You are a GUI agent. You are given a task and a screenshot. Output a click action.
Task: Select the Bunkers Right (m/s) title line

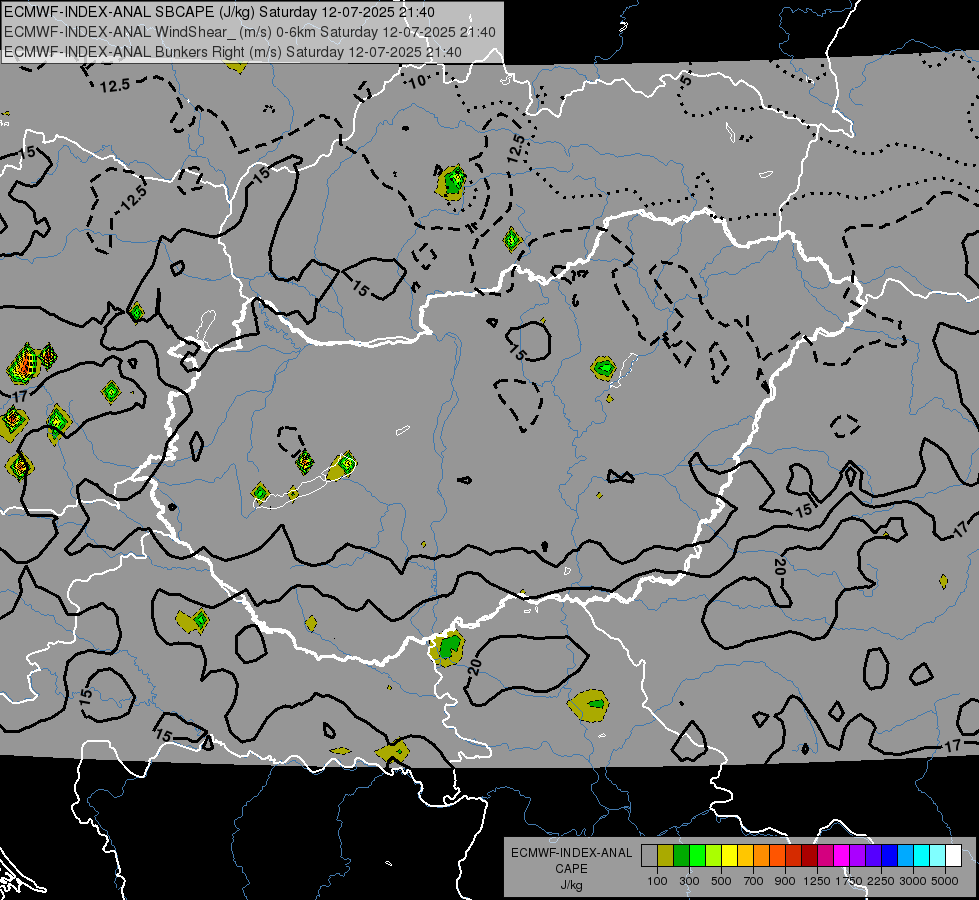tap(233, 52)
